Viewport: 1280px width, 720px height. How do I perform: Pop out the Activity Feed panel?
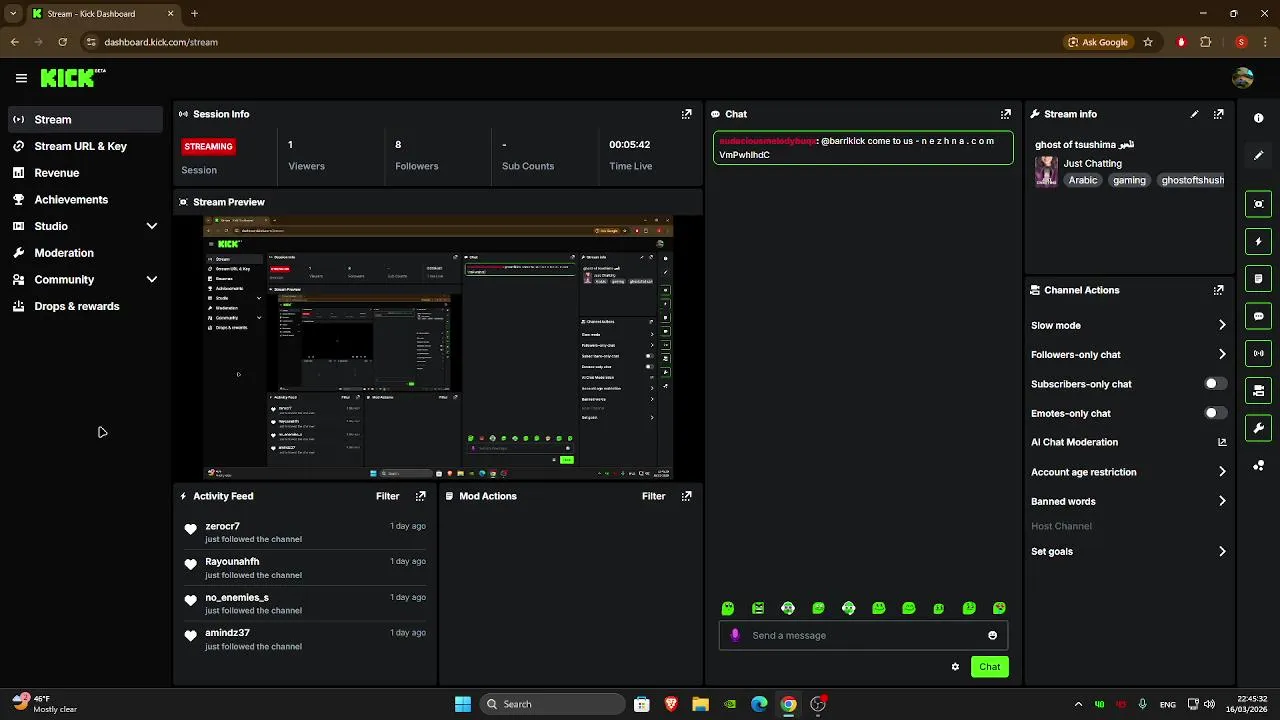(420, 496)
